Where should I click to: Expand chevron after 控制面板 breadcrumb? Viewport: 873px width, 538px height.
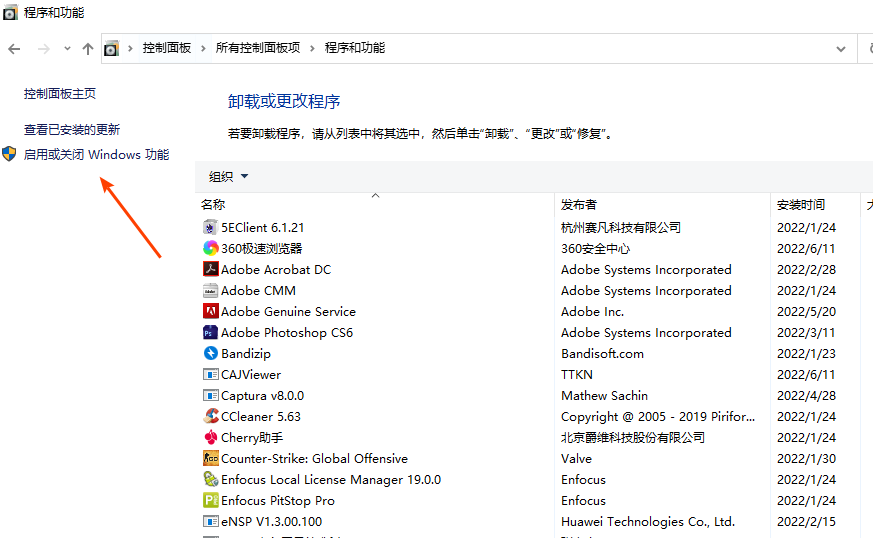pos(203,48)
